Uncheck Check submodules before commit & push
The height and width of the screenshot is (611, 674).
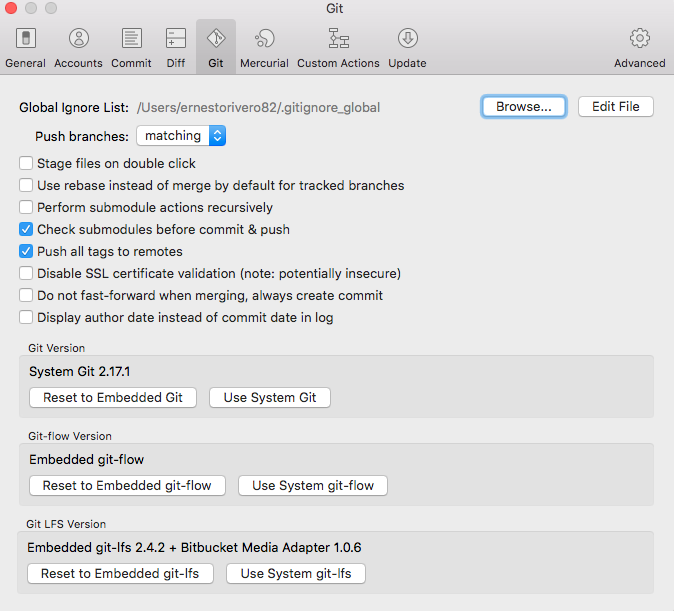point(26,229)
